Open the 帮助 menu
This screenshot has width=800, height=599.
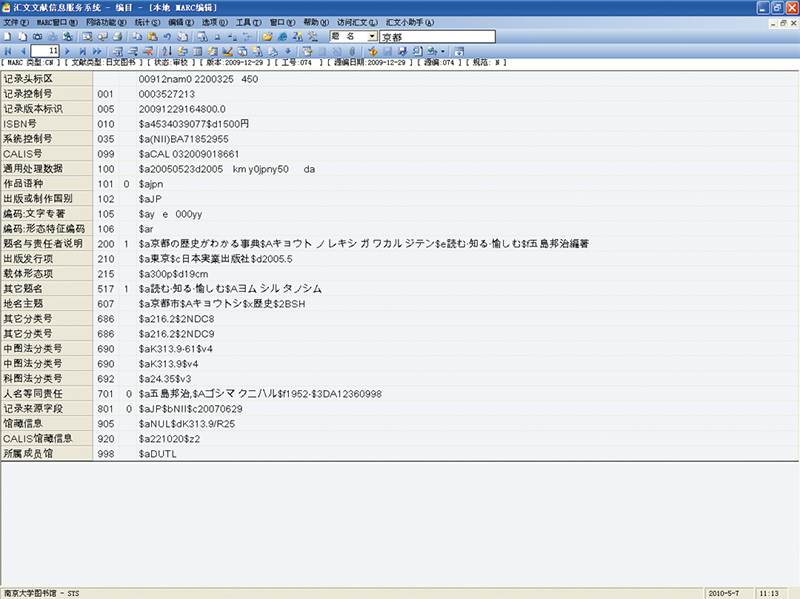316,22
